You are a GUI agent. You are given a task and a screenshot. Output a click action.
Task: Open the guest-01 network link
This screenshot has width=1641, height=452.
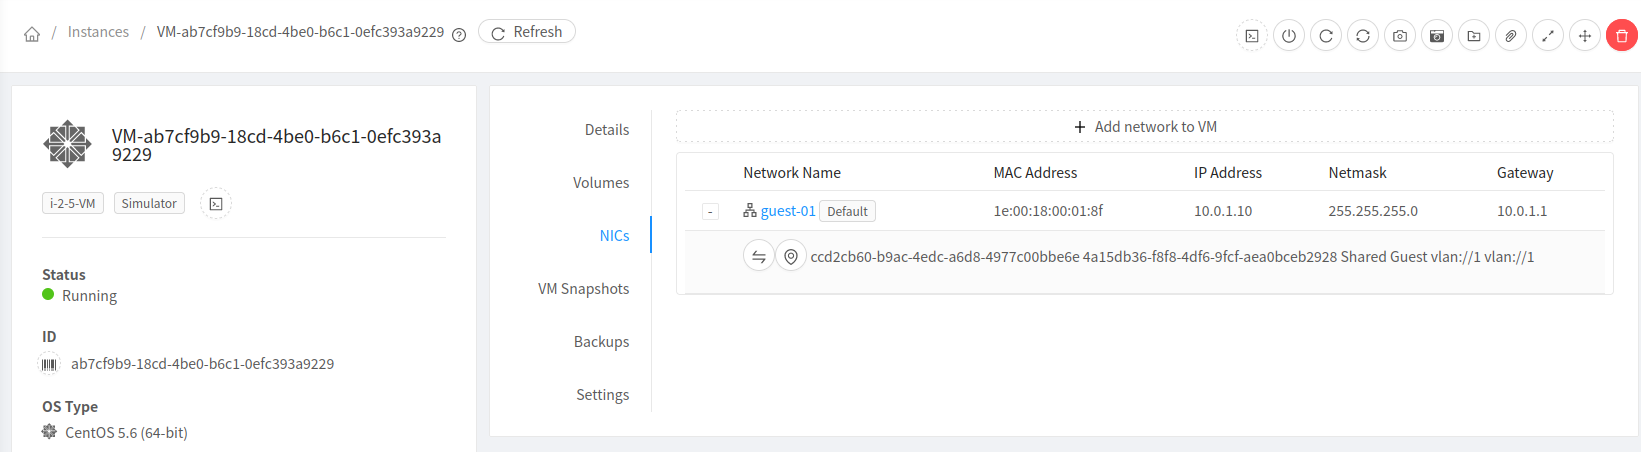788,211
